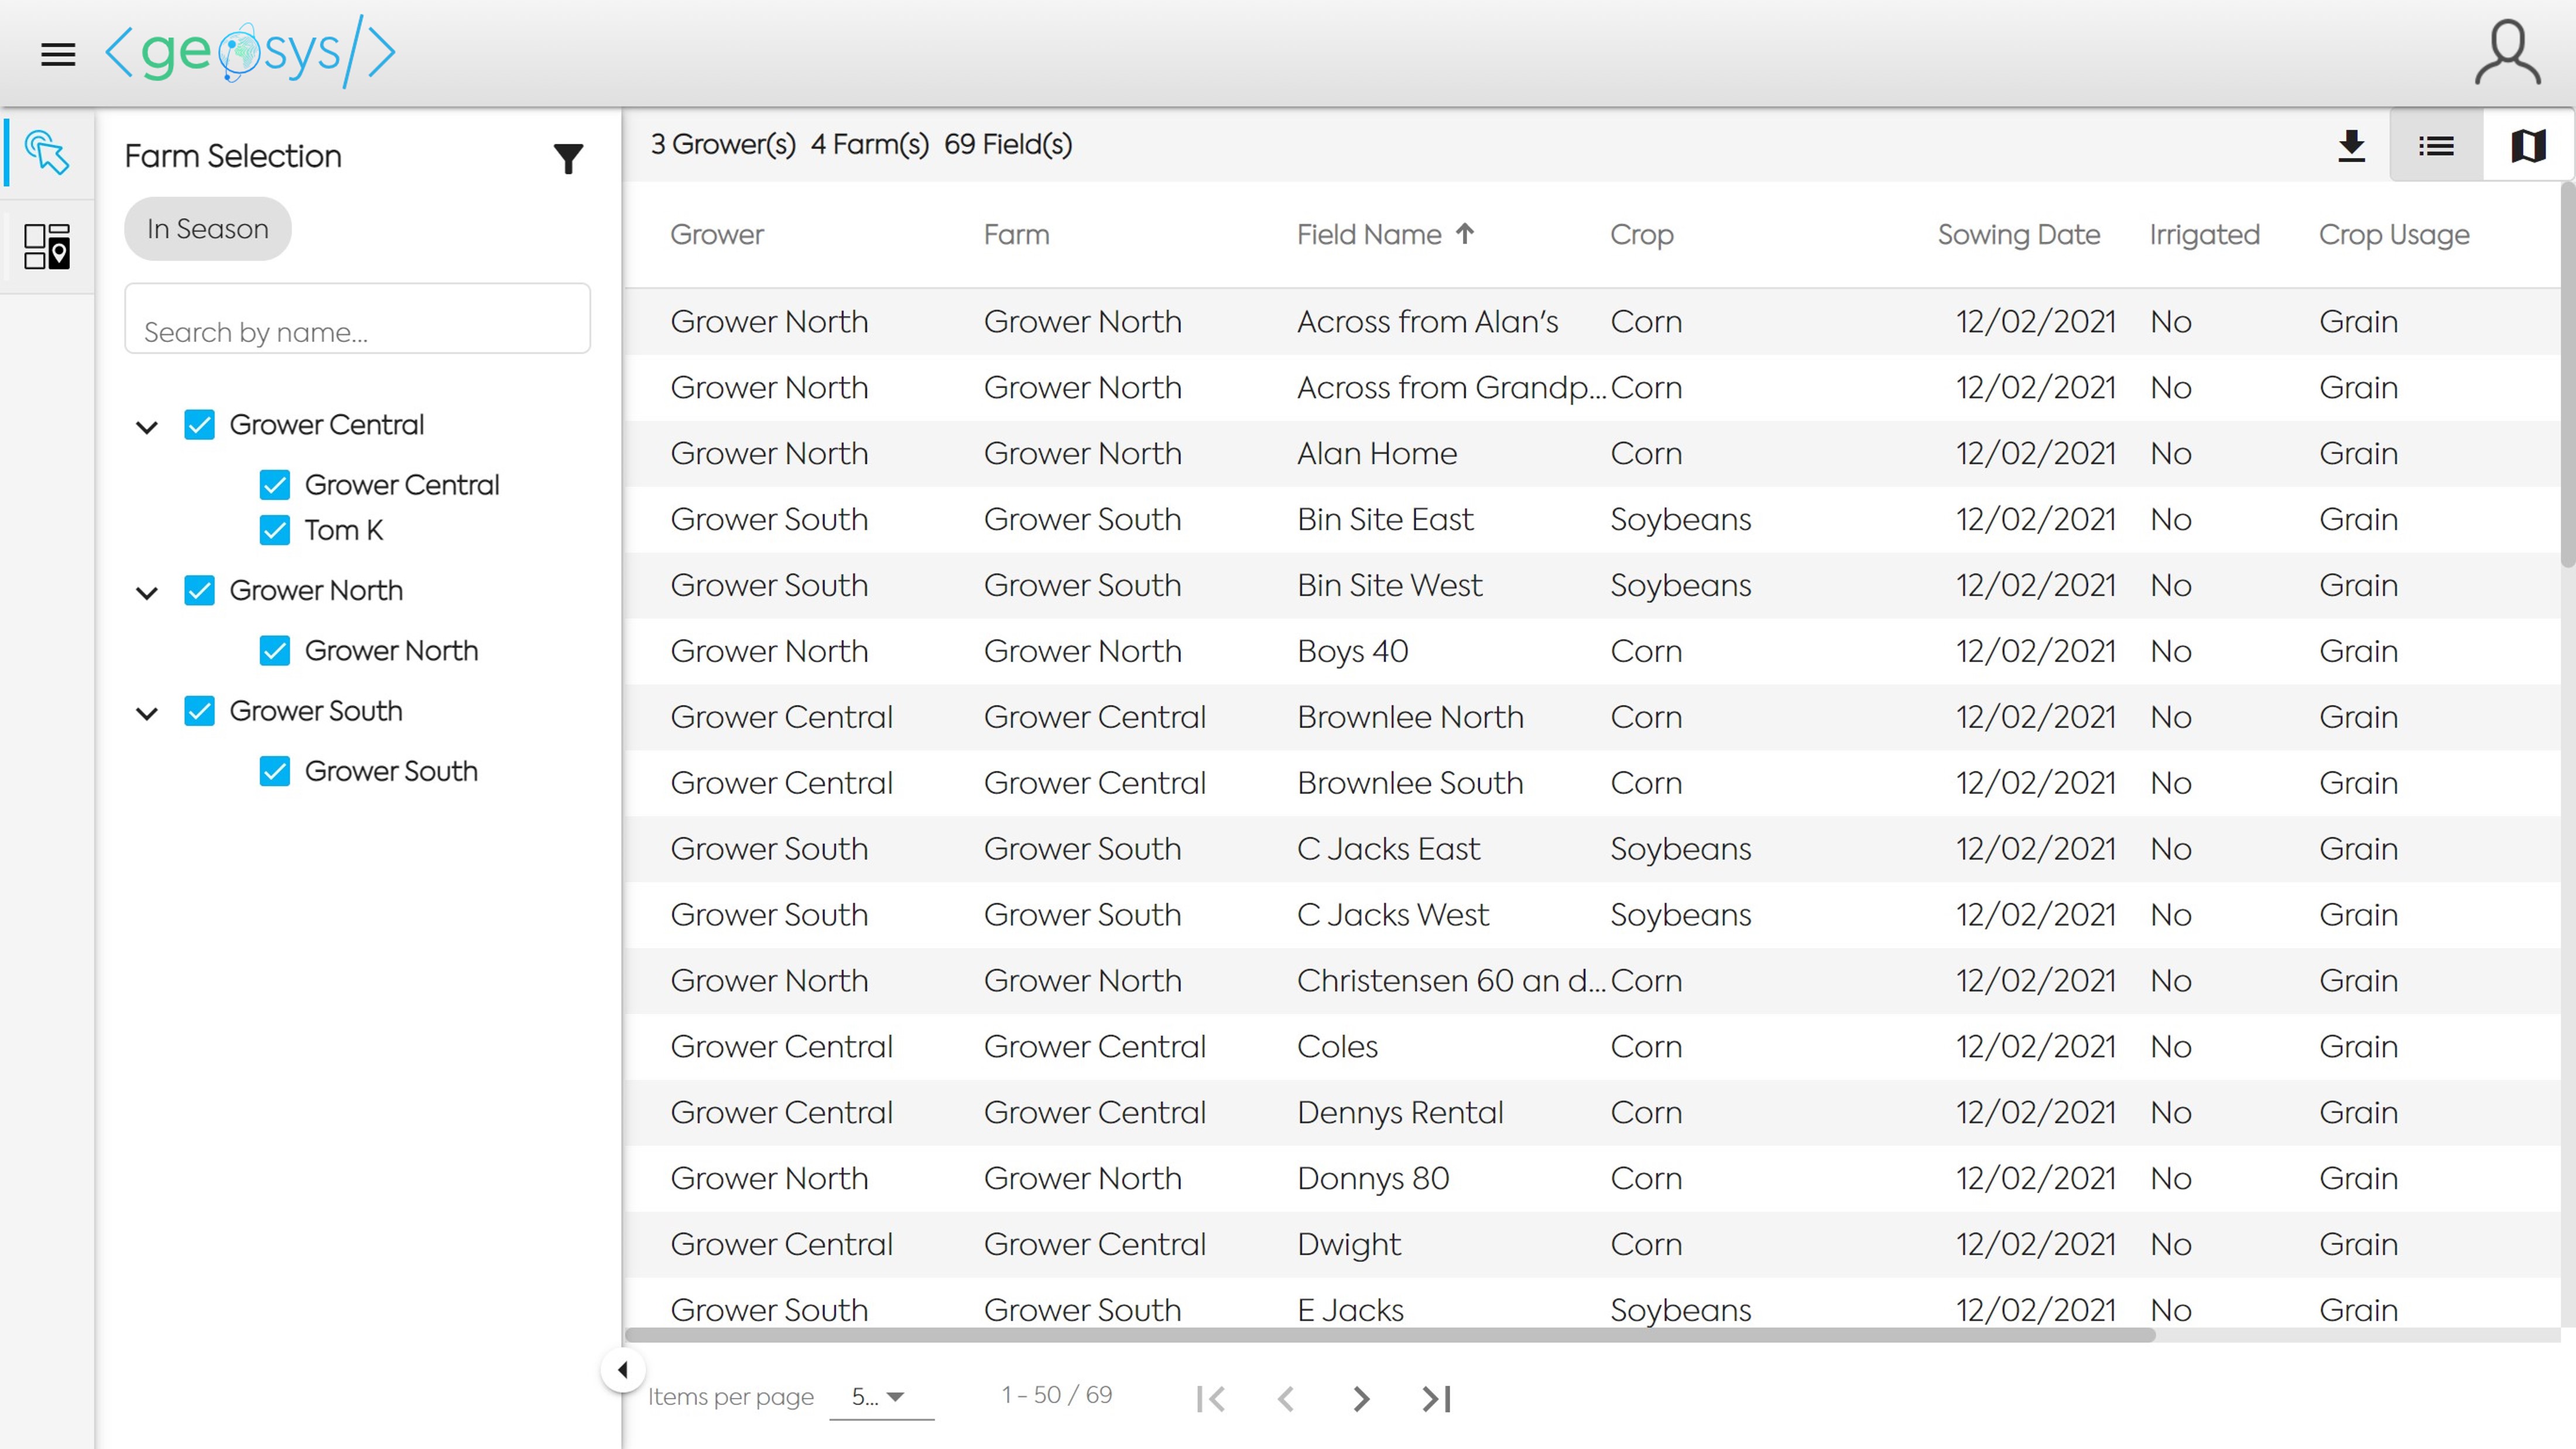
Task: Open the hamburger main menu
Action: click(58, 54)
